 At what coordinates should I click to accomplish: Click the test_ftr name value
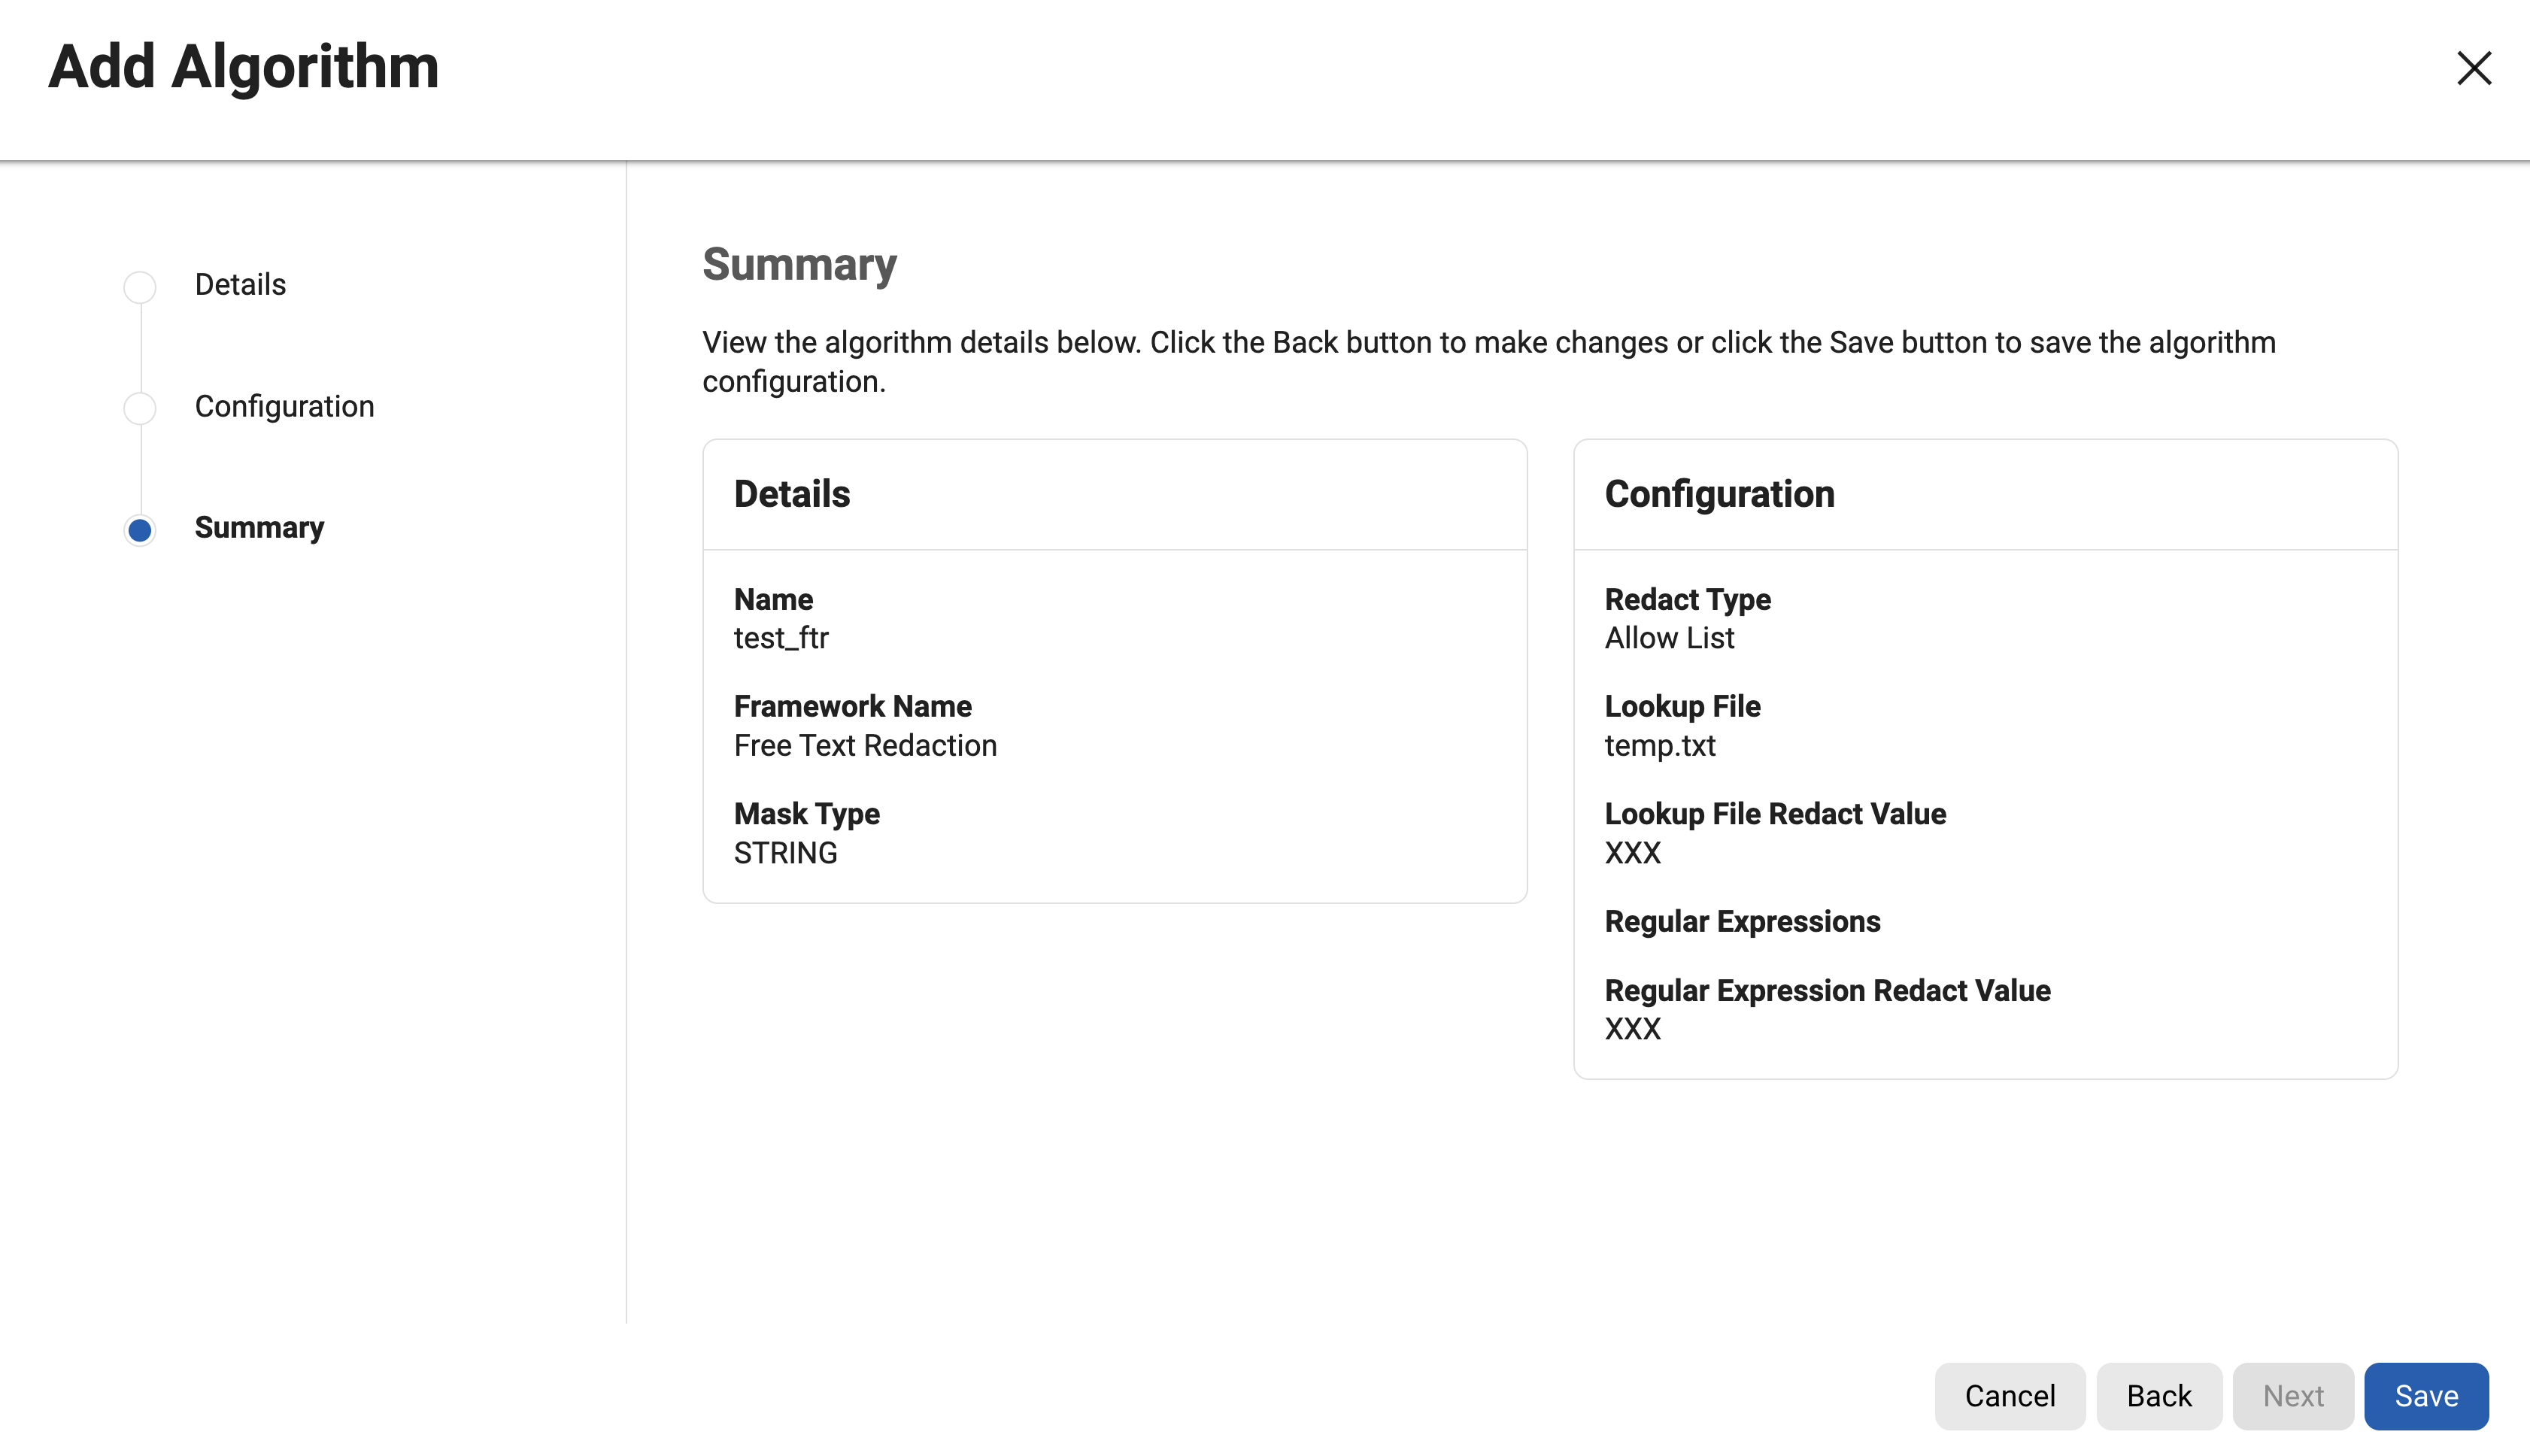pos(781,638)
